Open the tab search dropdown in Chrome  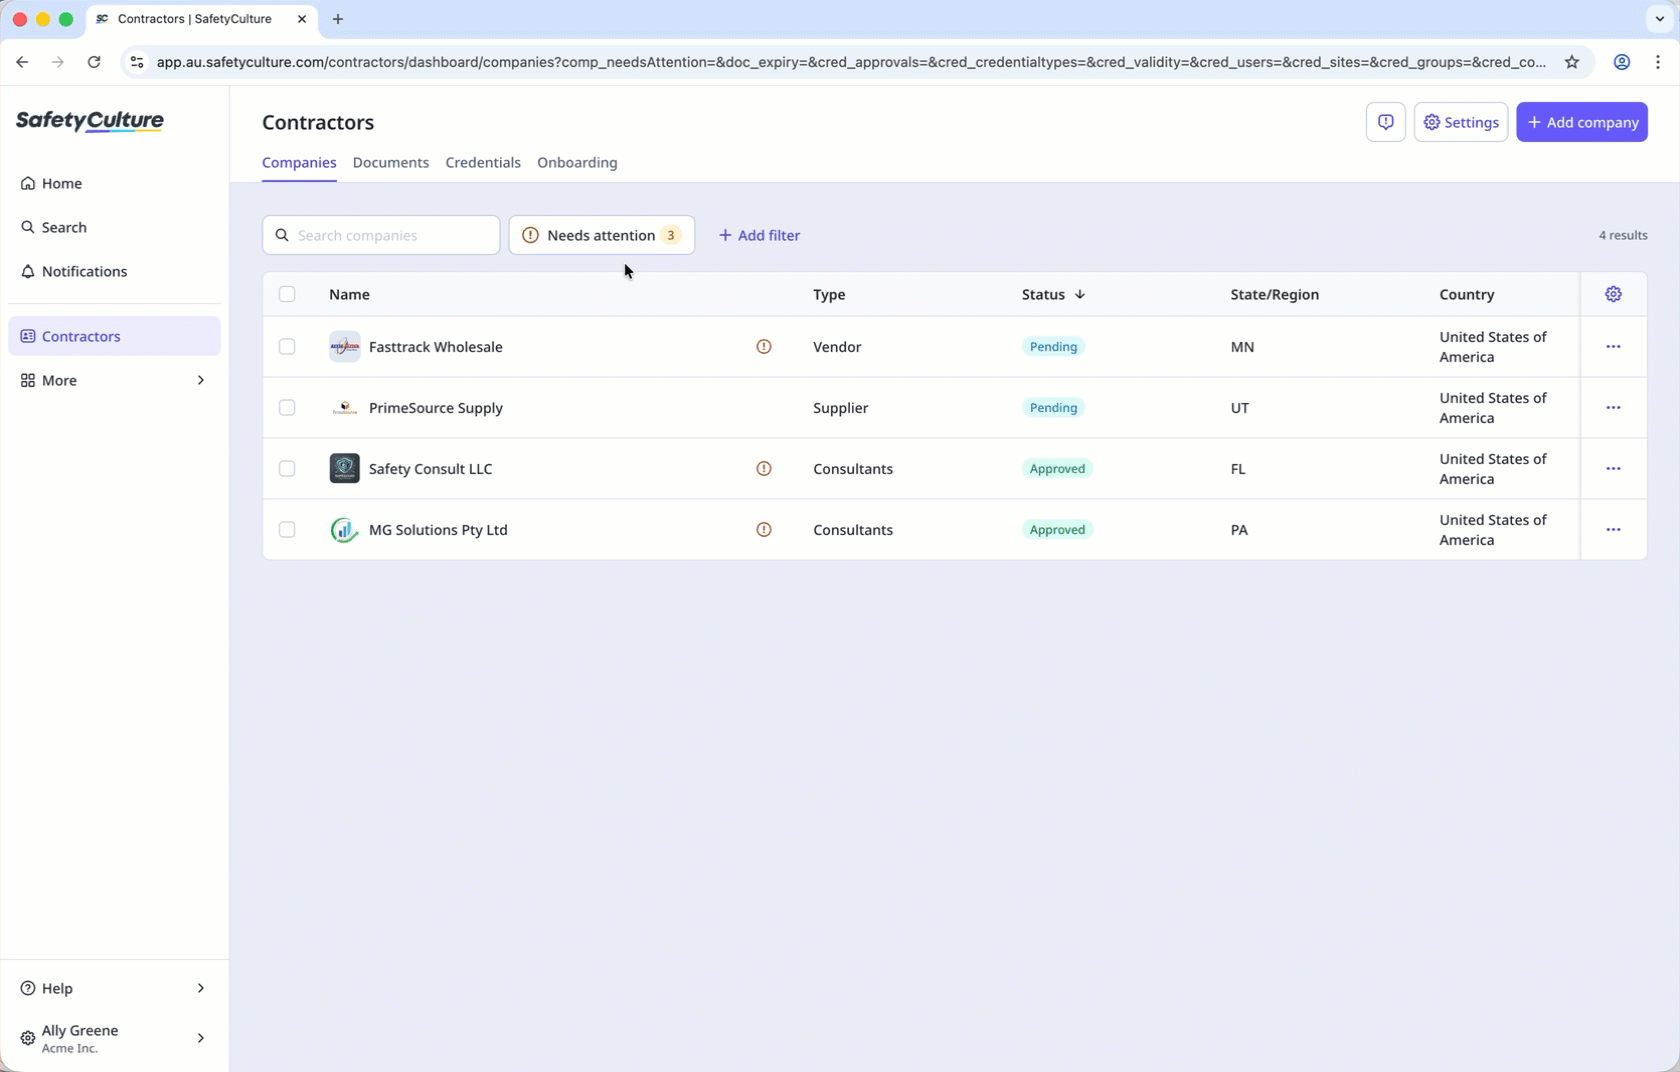coord(1659,19)
